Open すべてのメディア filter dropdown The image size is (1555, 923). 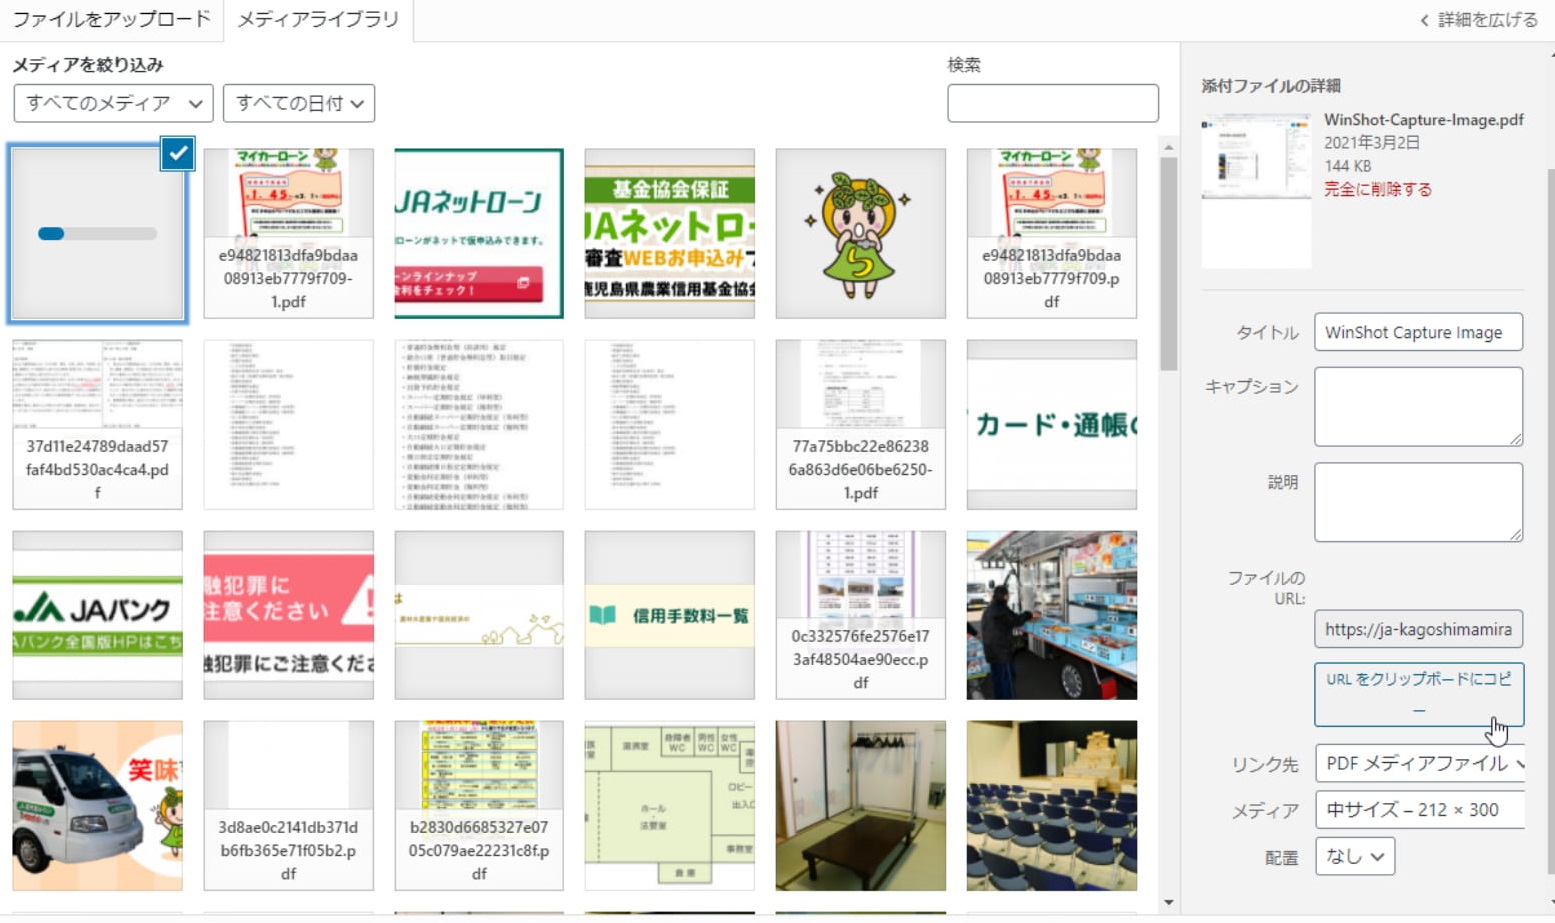coord(113,103)
